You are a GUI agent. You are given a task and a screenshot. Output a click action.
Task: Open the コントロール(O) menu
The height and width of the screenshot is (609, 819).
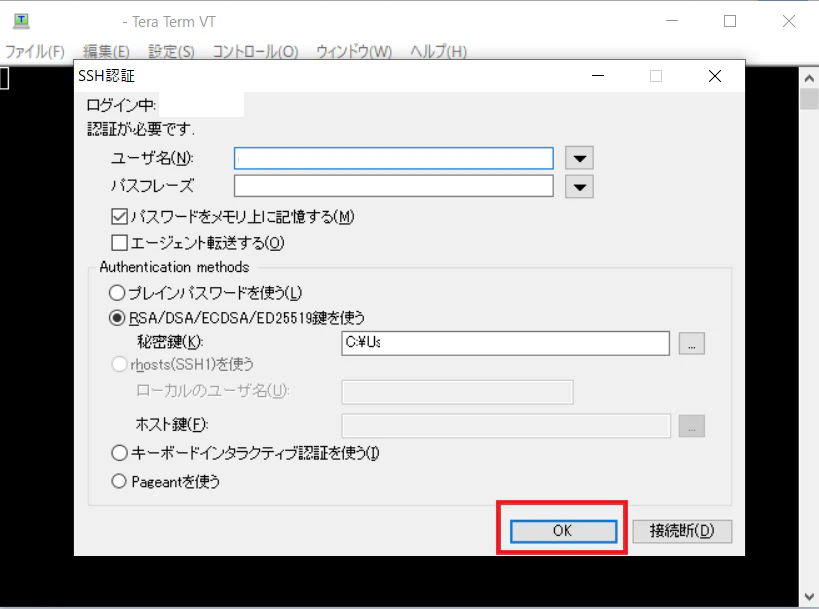point(255,52)
